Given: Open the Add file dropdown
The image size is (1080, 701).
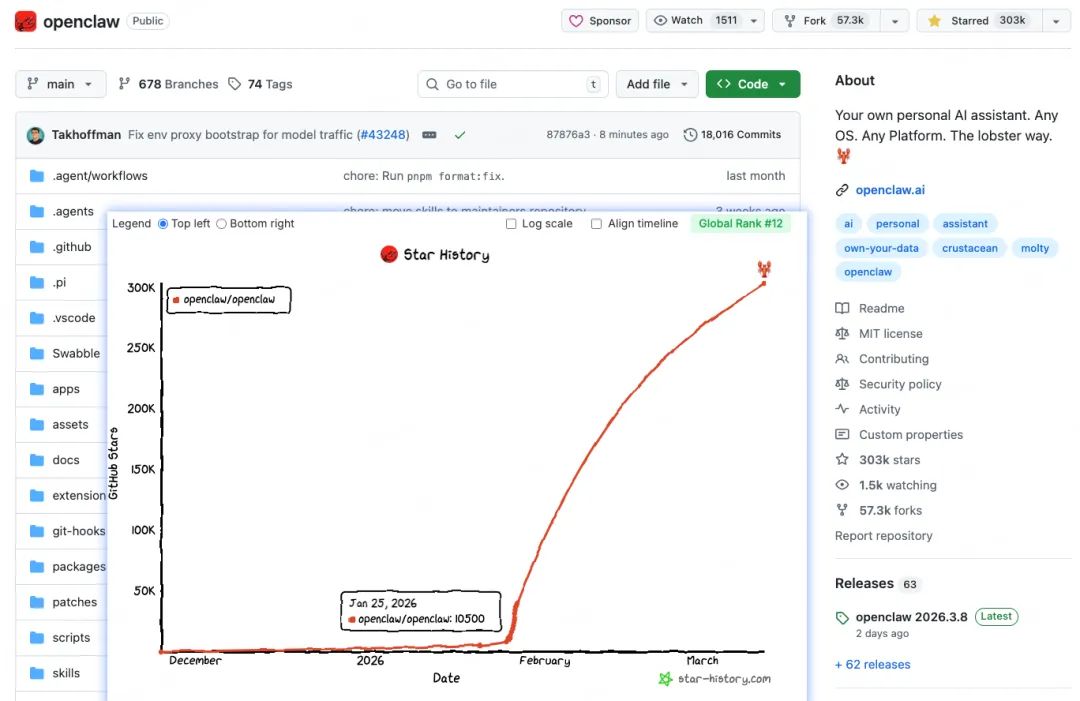Looking at the screenshot, I should (657, 84).
